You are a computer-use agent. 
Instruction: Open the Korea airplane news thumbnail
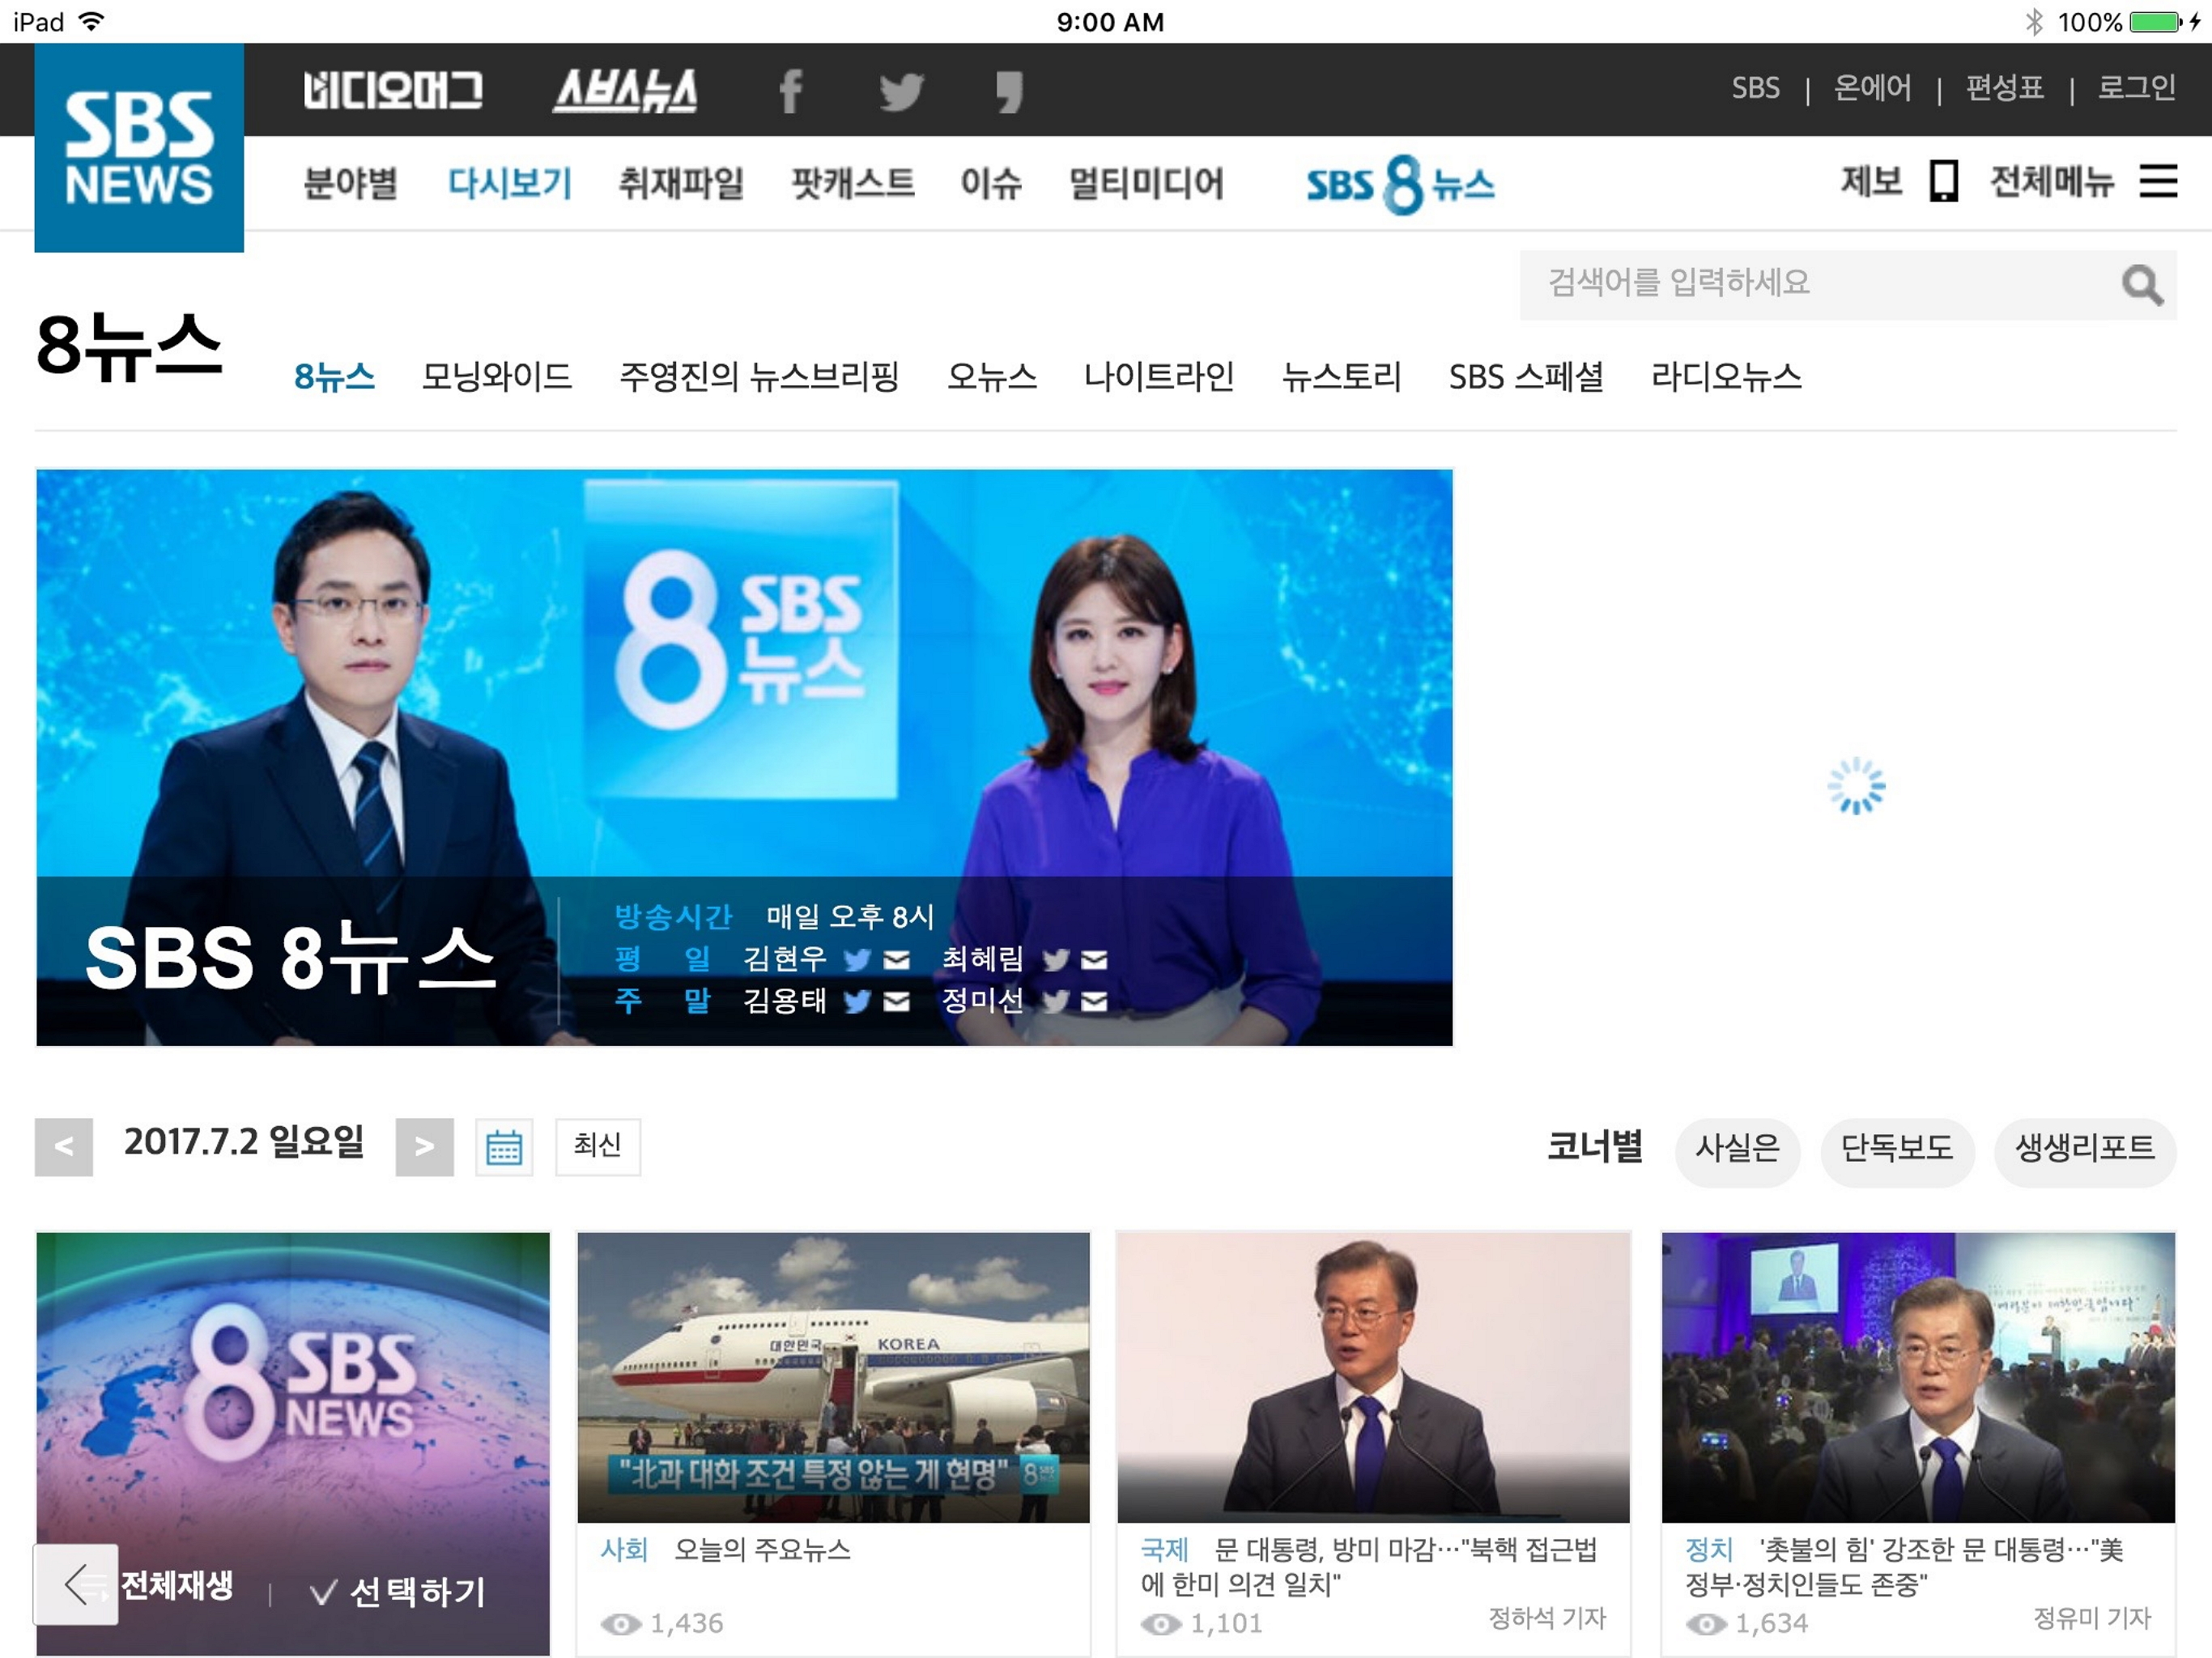click(x=833, y=1378)
